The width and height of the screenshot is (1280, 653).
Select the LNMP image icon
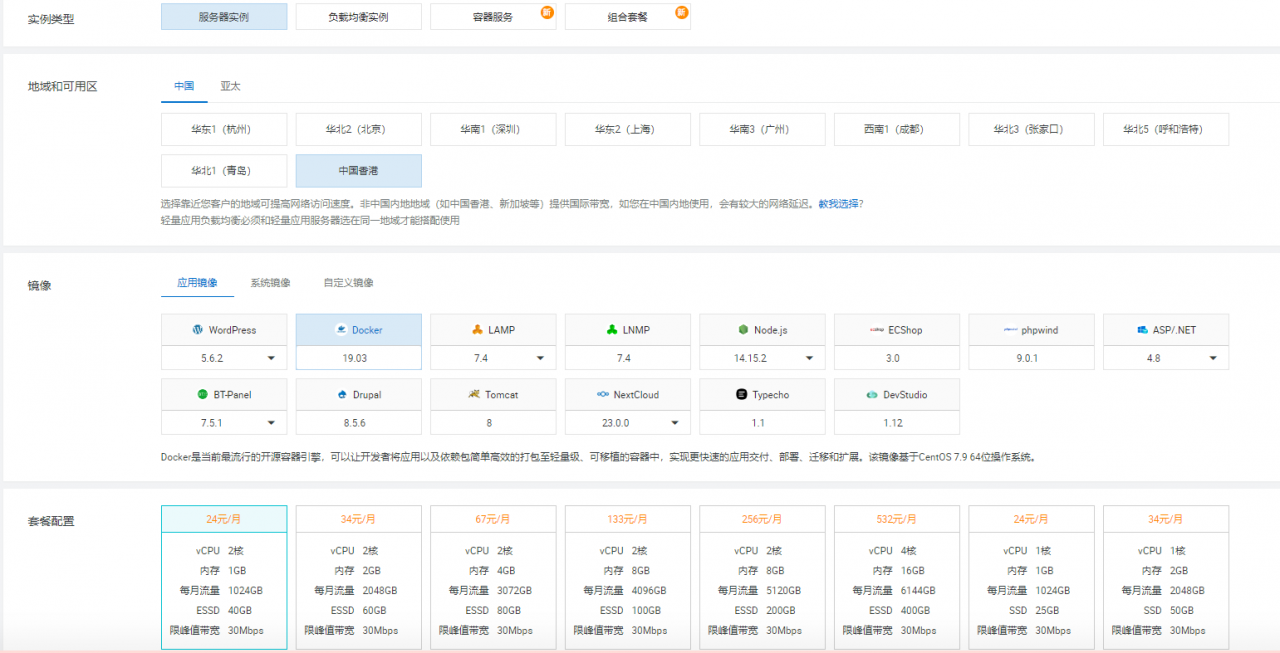pos(612,330)
